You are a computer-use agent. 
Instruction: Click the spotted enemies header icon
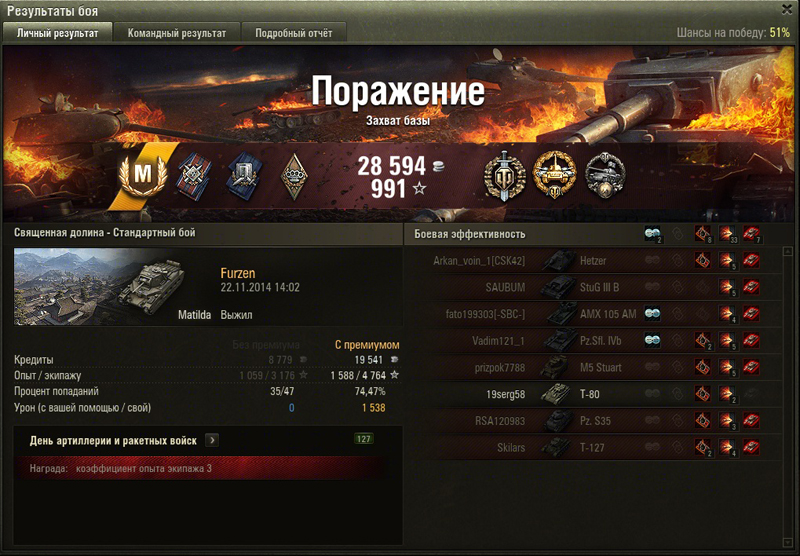(x=652, y=234)
